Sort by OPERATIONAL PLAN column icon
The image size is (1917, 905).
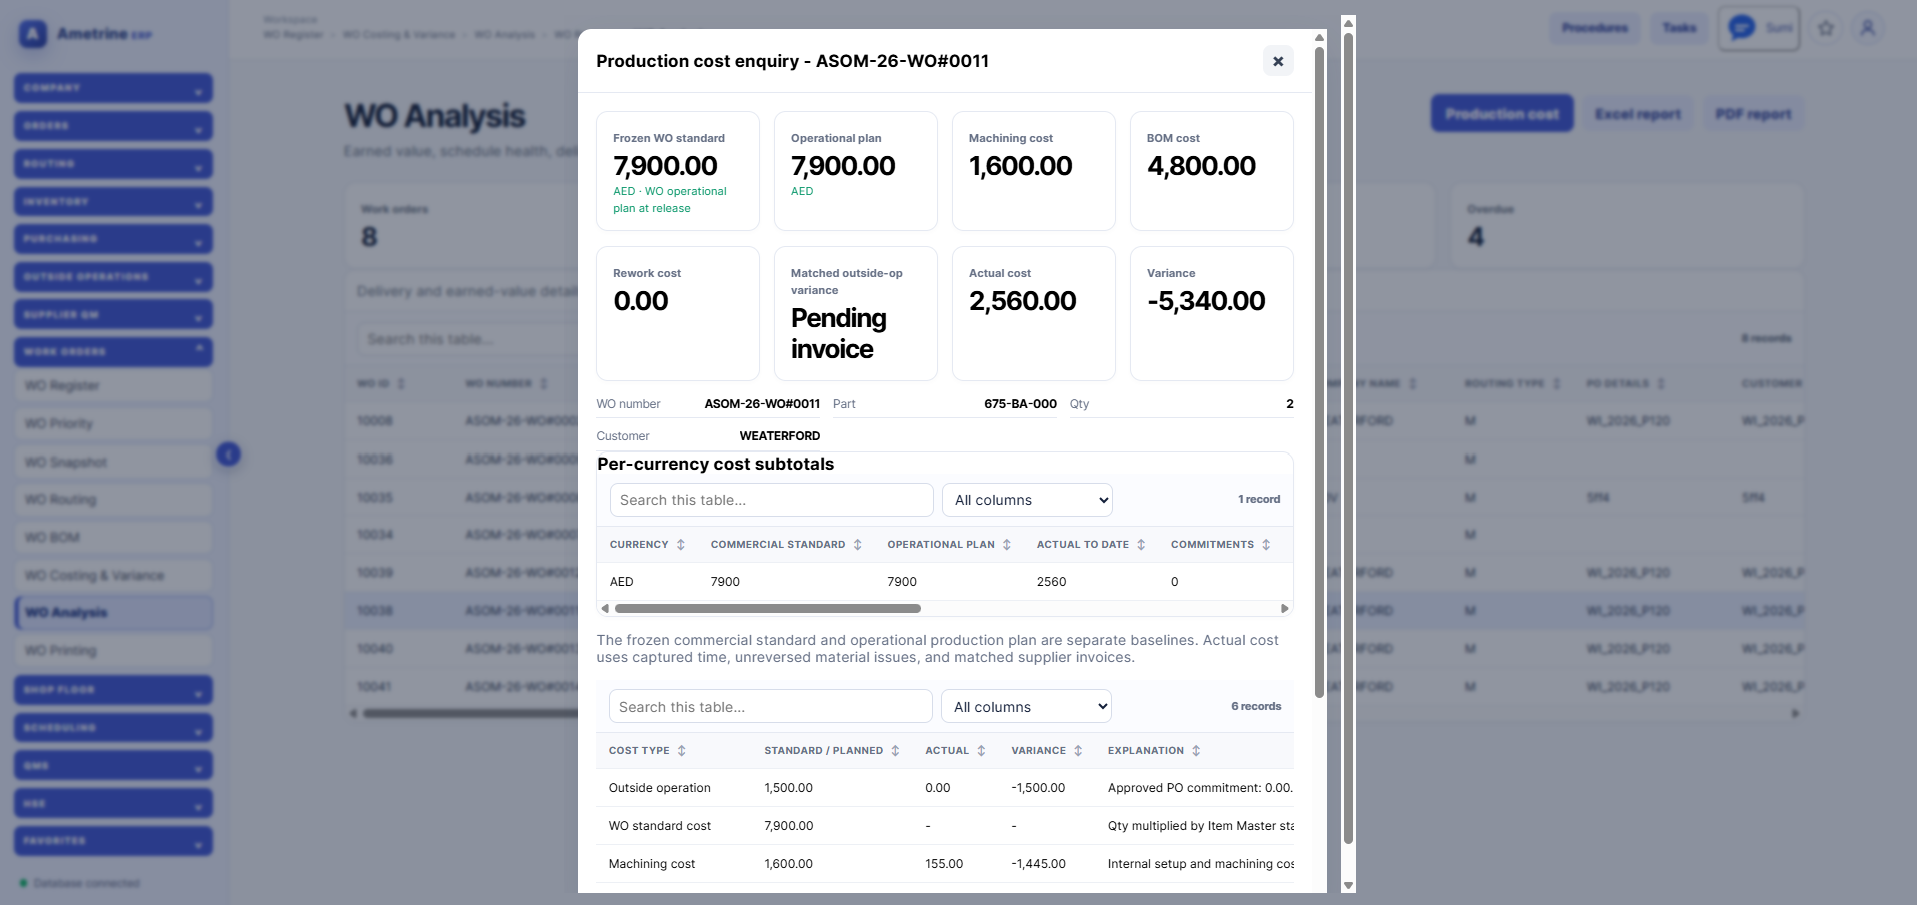pos(1007,545)
